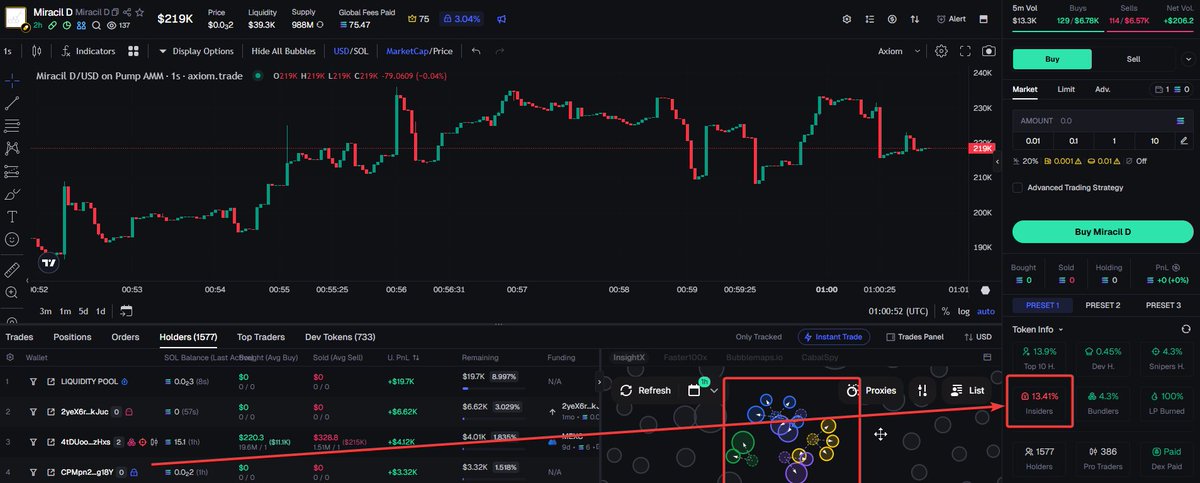Undo the last chart action
Image resolution: width=1200 pixels, height=483 pixels.
click(476, 51)
